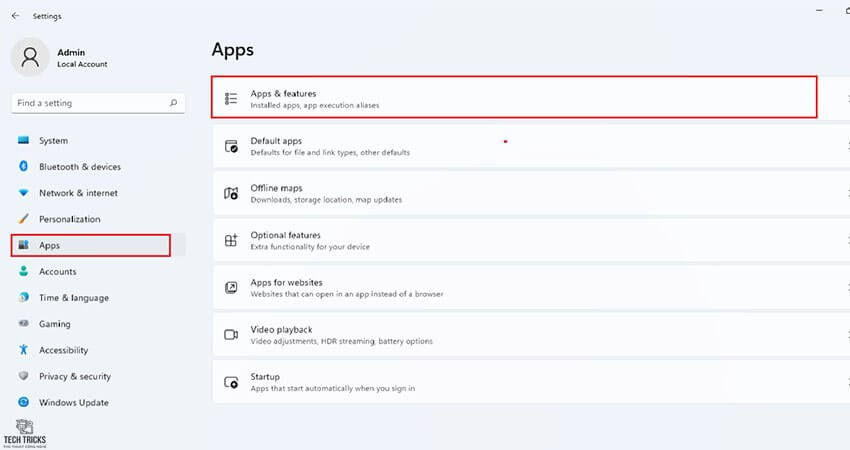Click 'Extra functionality for your device' text
The image size is (850, 450).
tap(310, 247)
